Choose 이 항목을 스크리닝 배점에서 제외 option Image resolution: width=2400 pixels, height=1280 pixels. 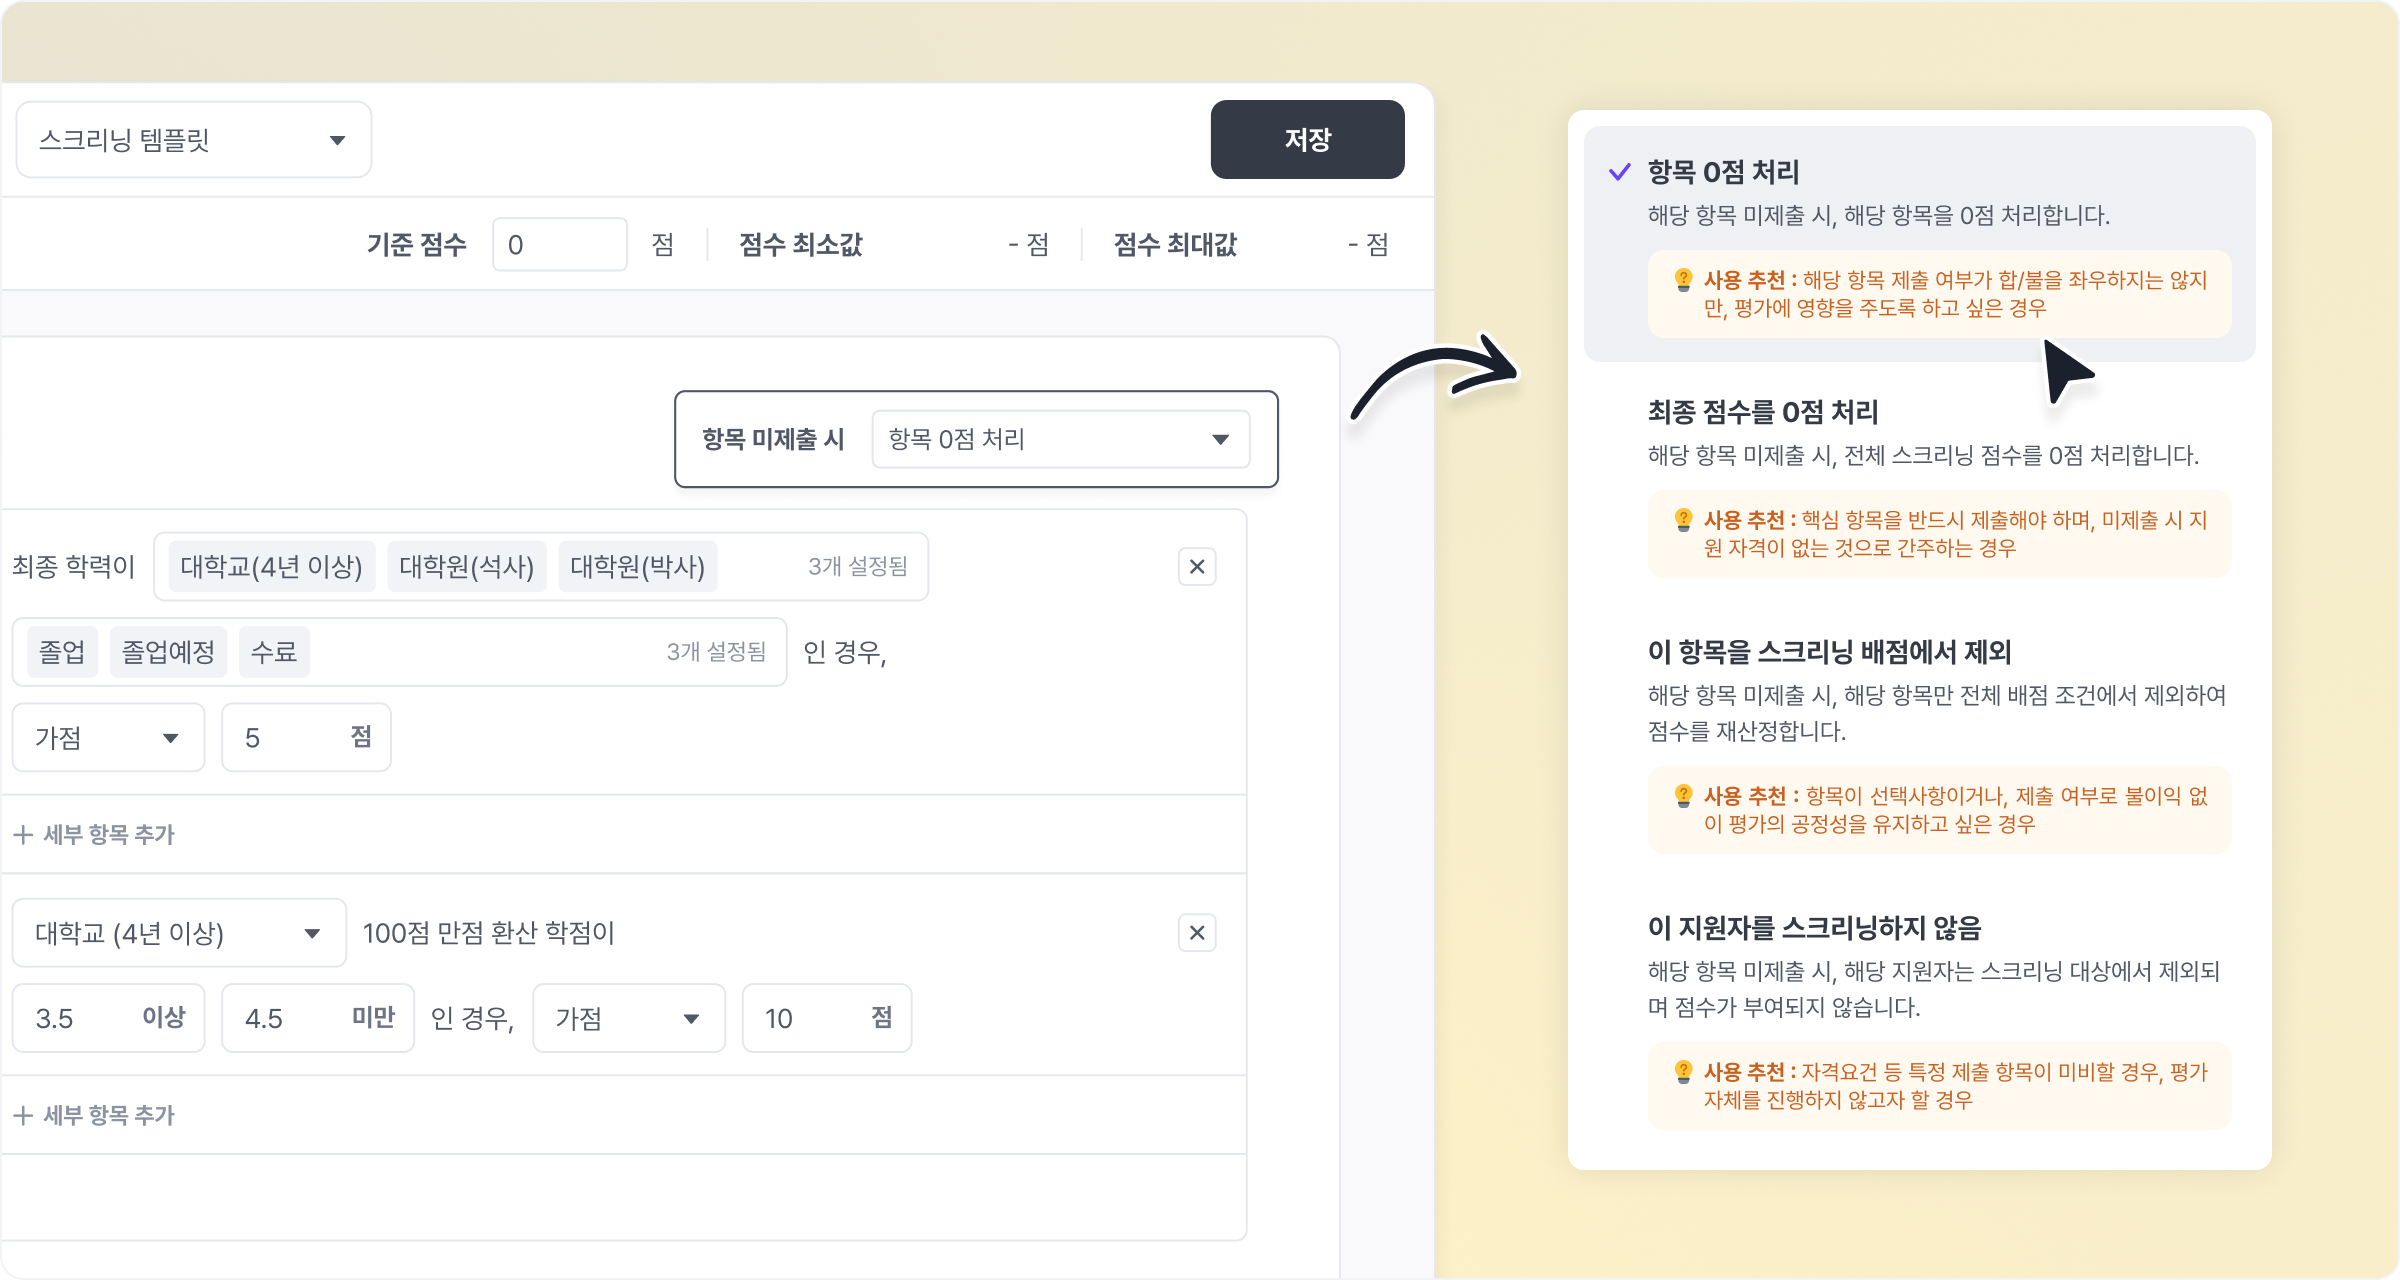[x=1828, y=652]
